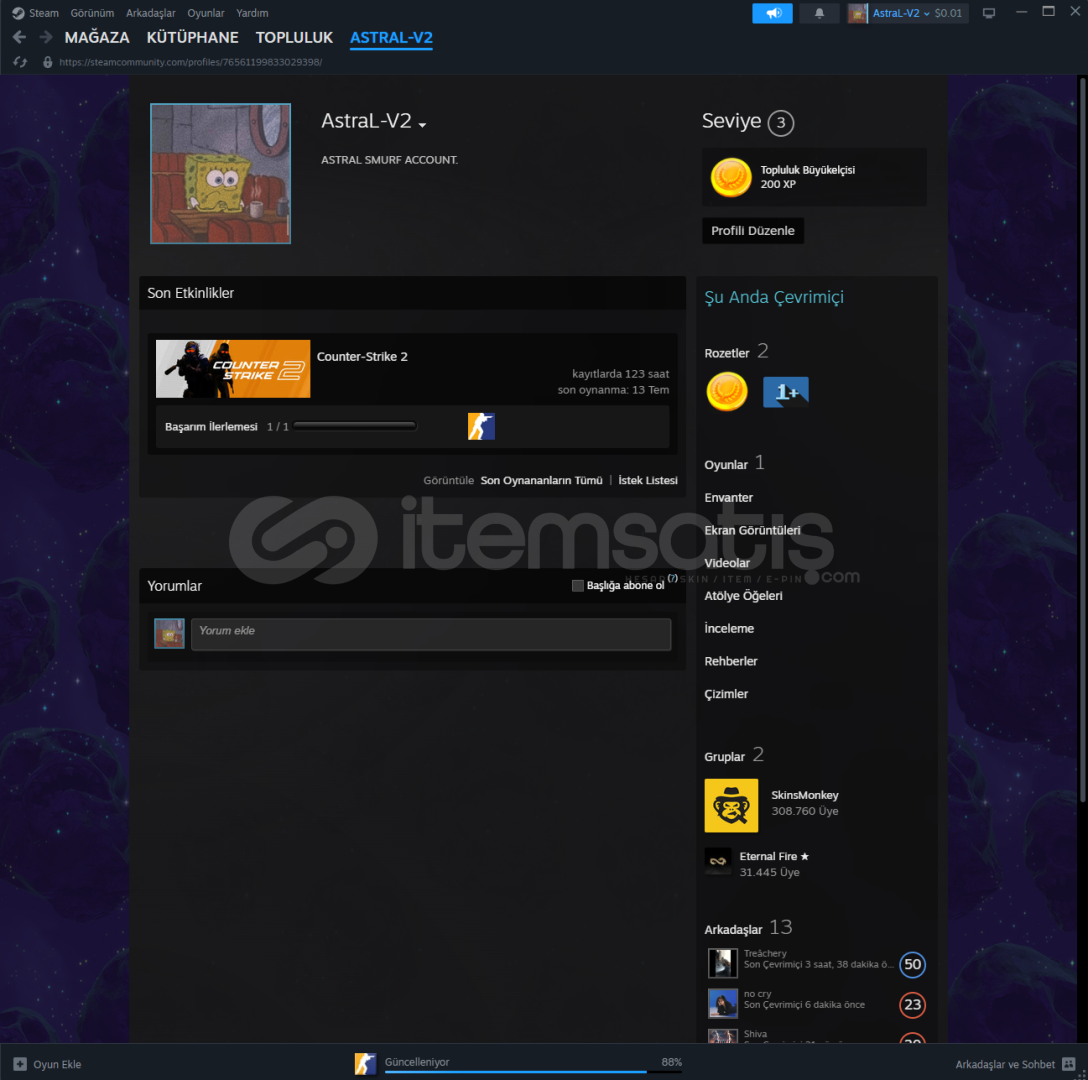1088x1080 pixels.
Task: Click the CS2 achievement icon
Action: pos(481,426)
